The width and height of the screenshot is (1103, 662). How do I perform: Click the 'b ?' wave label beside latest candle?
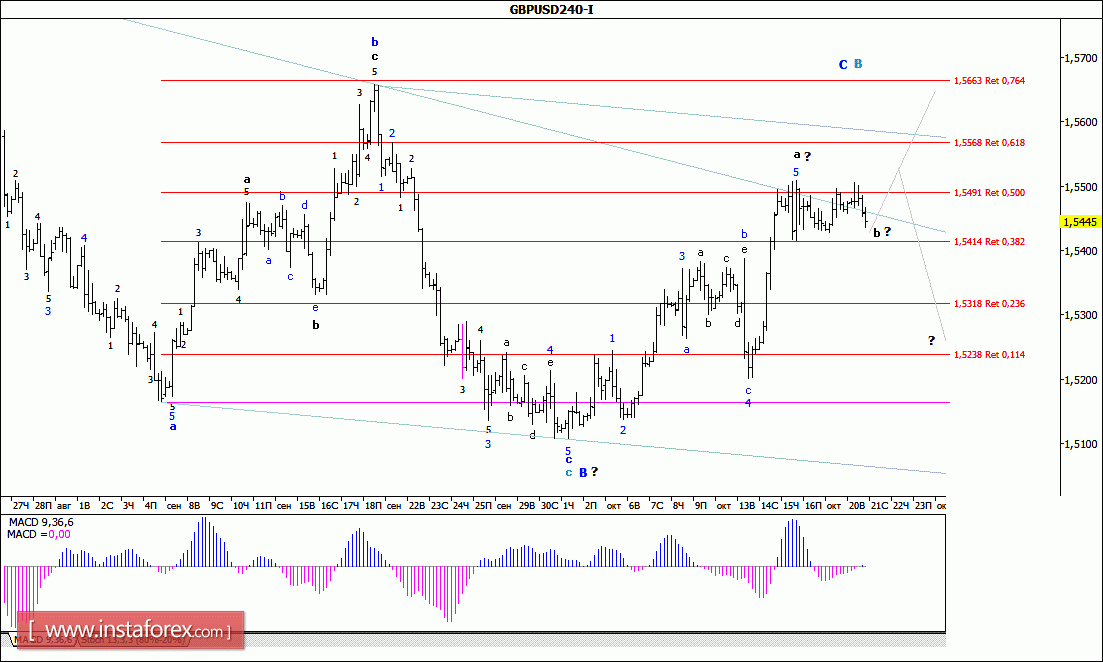882,232
